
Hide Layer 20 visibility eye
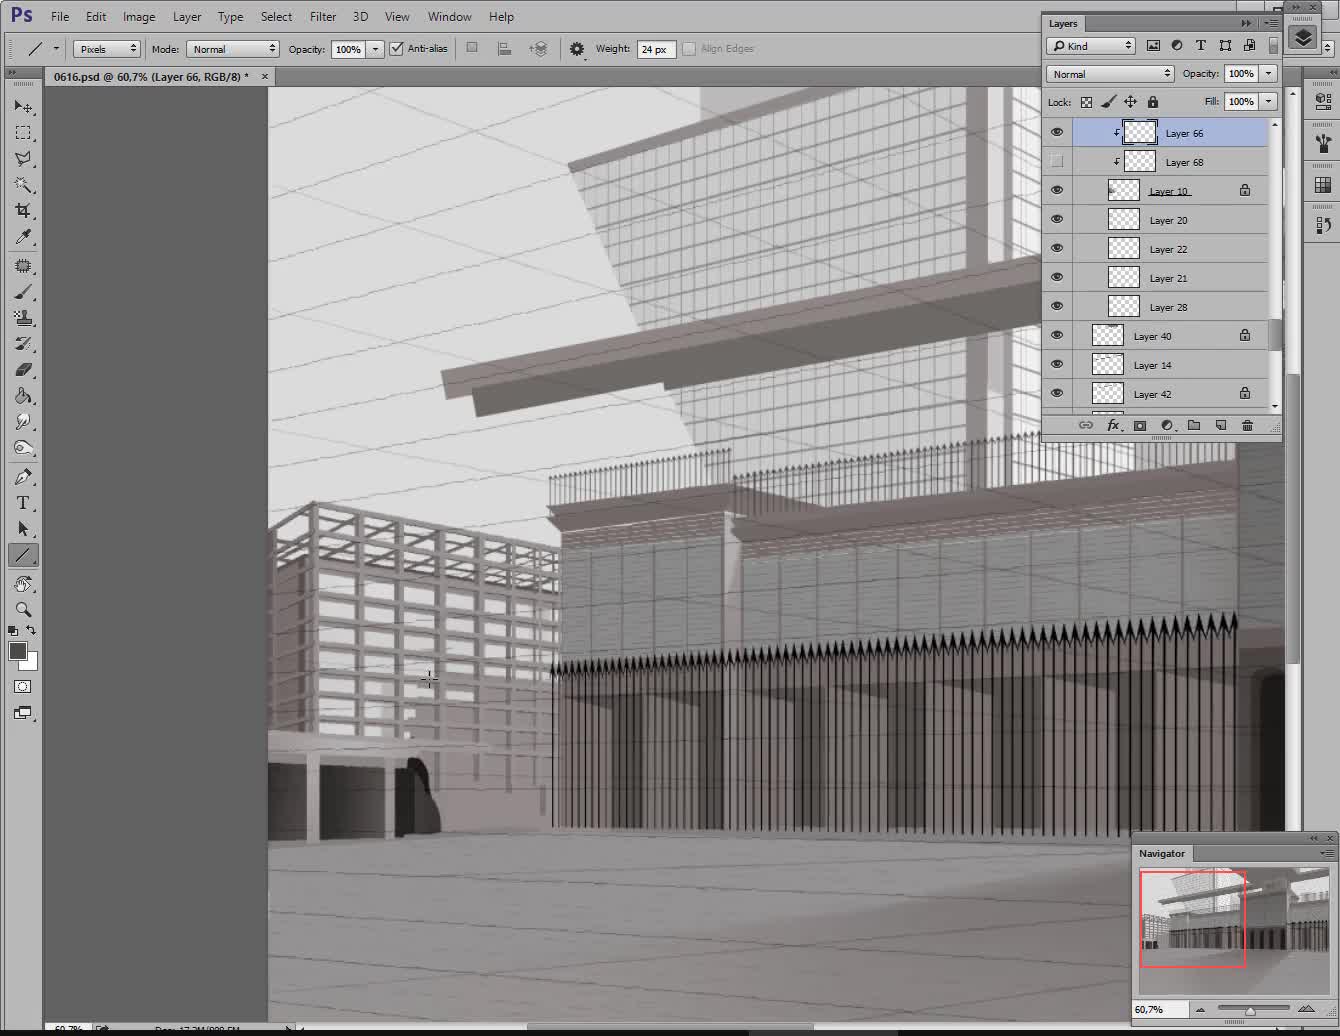coord(1057,219)
